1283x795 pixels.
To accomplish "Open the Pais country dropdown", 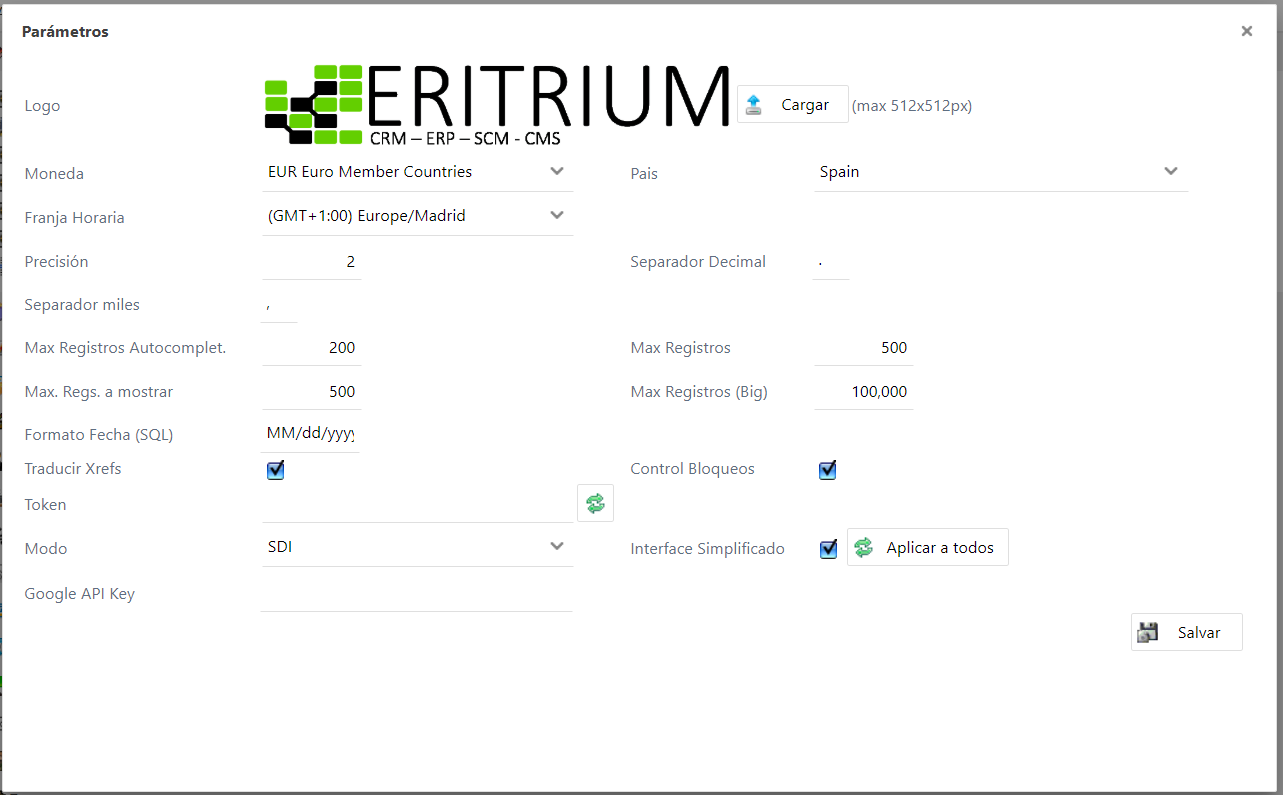I will tap(1001, 172).
